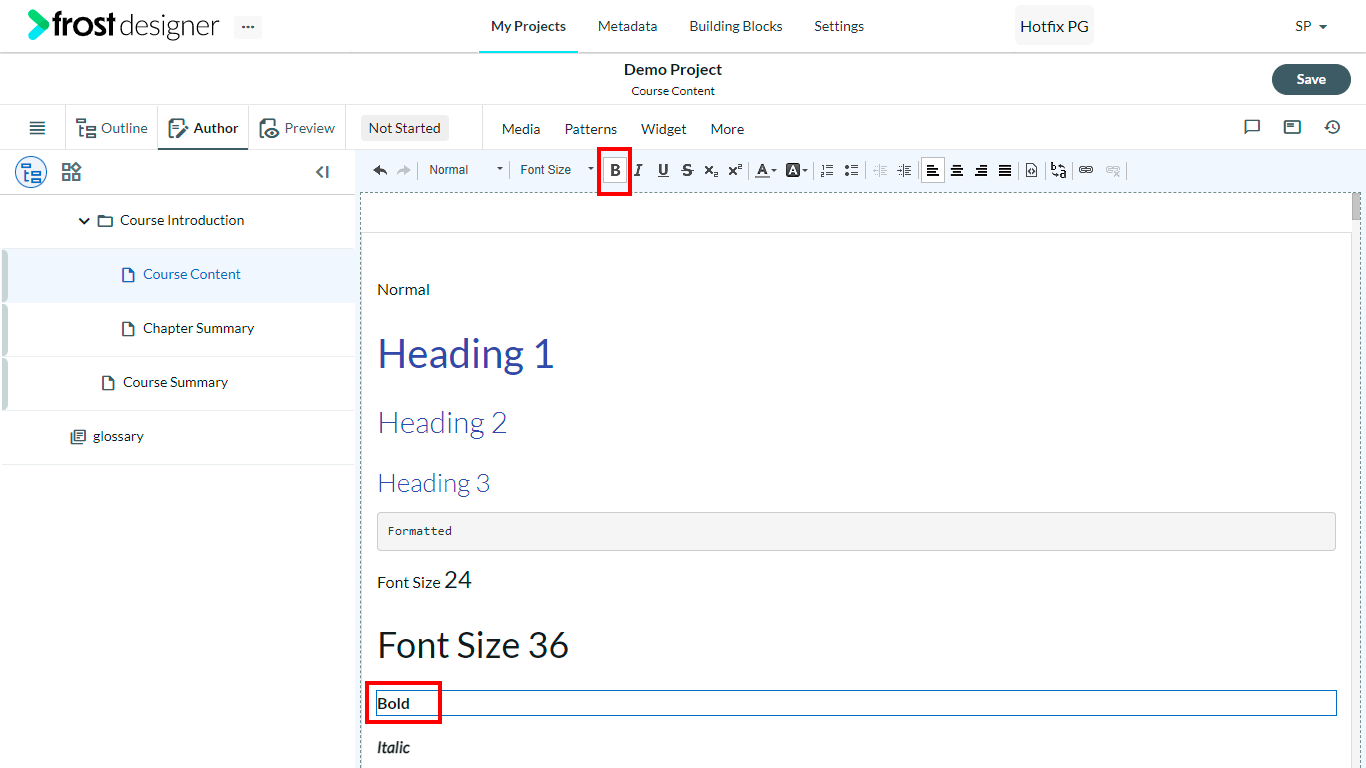The width and height of the screenshot is (1366, 768).
Task: Insert a numbered list
Action: tap(827, 170)
